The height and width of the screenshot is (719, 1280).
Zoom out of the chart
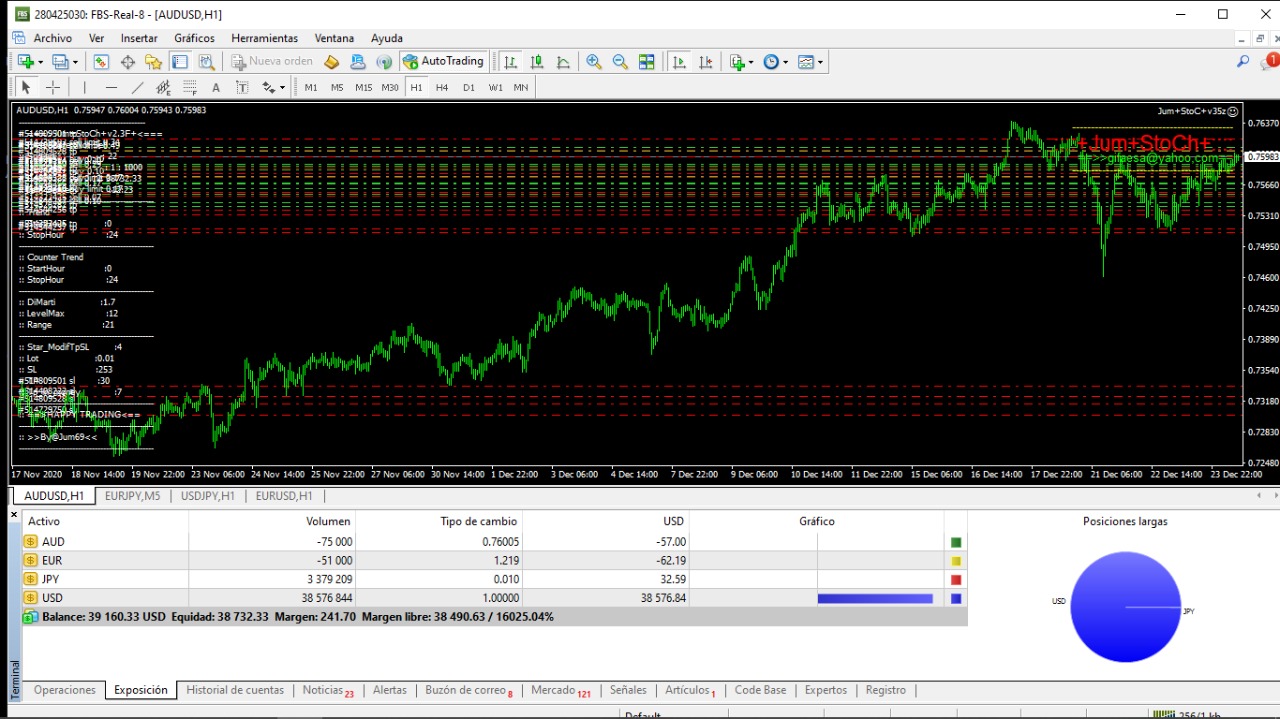620,61
